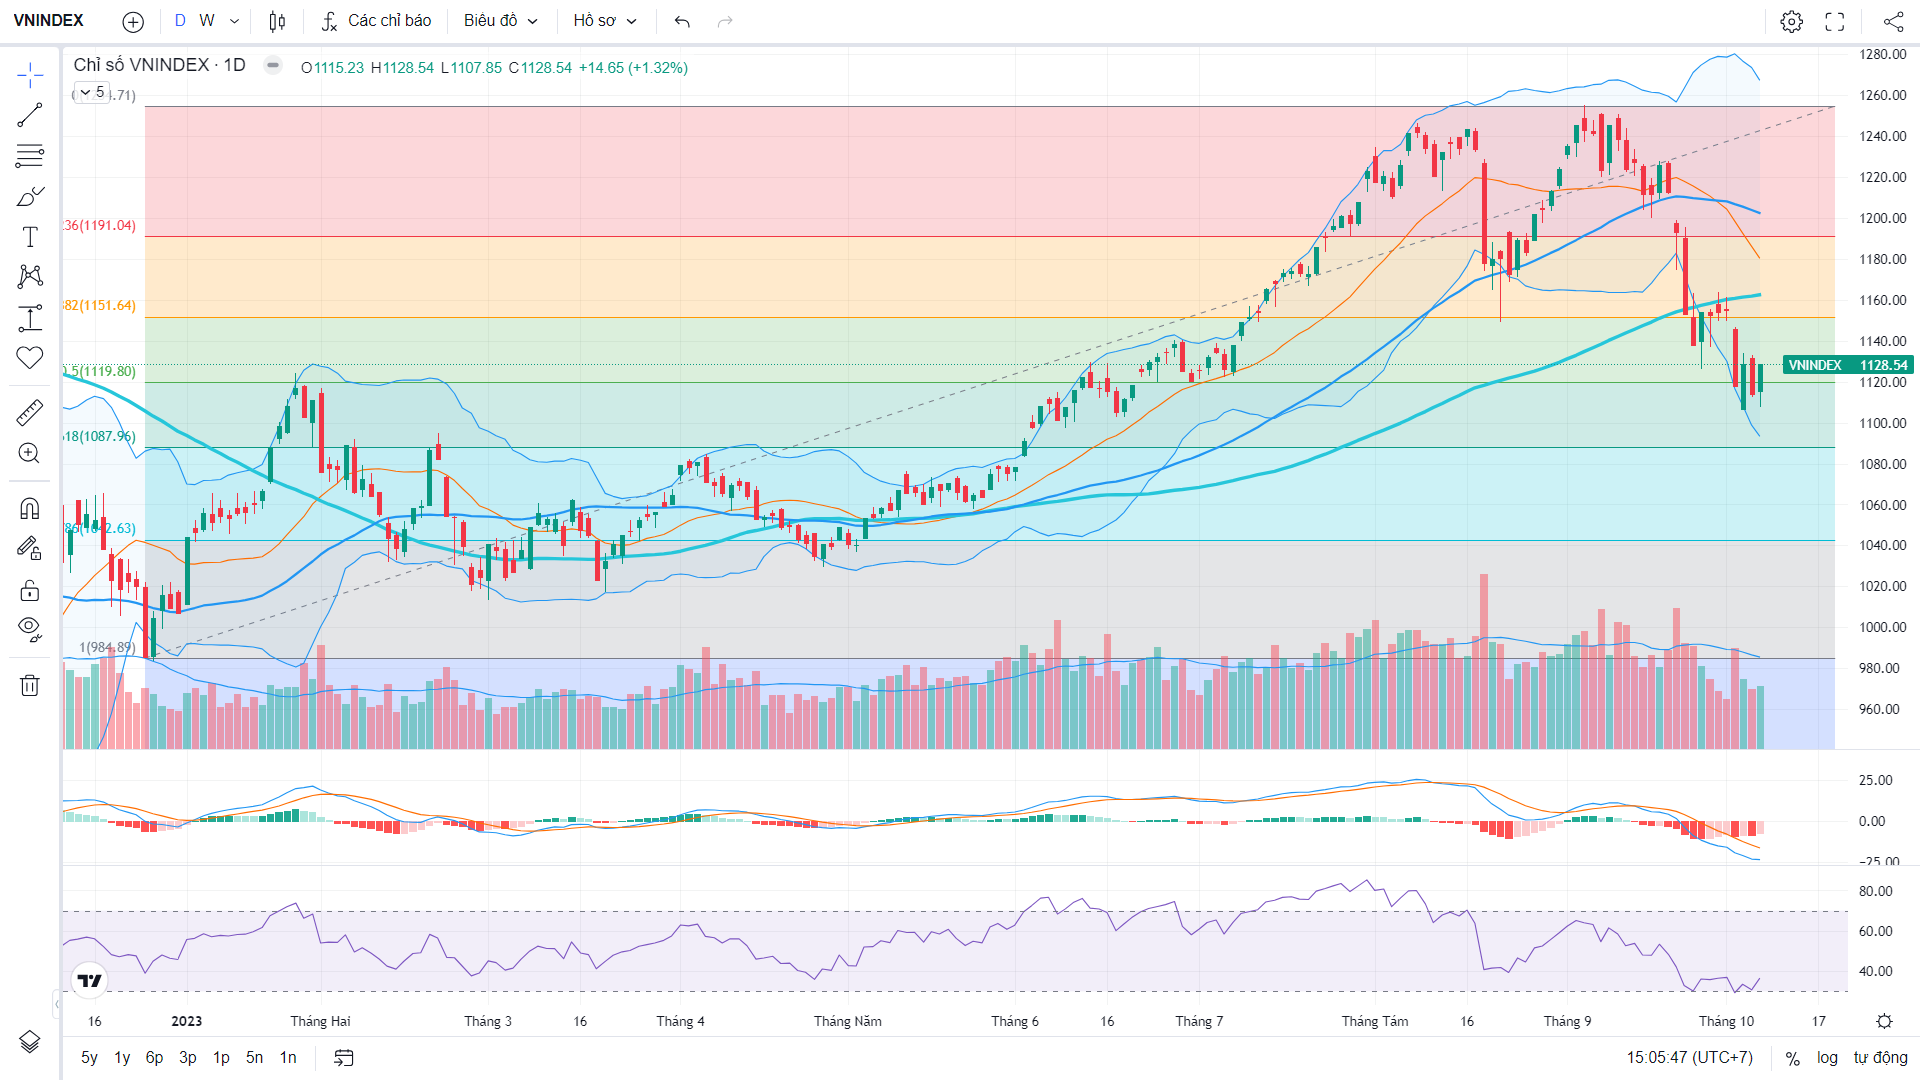Open chart settings gear in top bar

pos(1791,21)
